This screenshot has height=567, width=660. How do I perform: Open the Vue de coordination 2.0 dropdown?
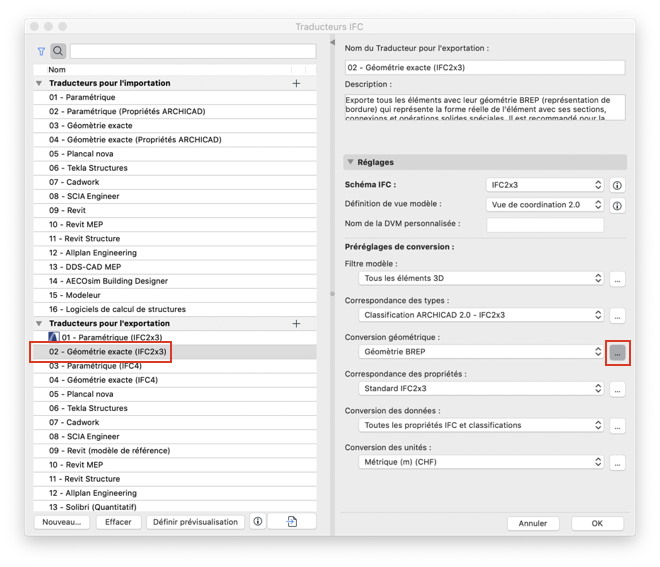[x=545, y=205]
